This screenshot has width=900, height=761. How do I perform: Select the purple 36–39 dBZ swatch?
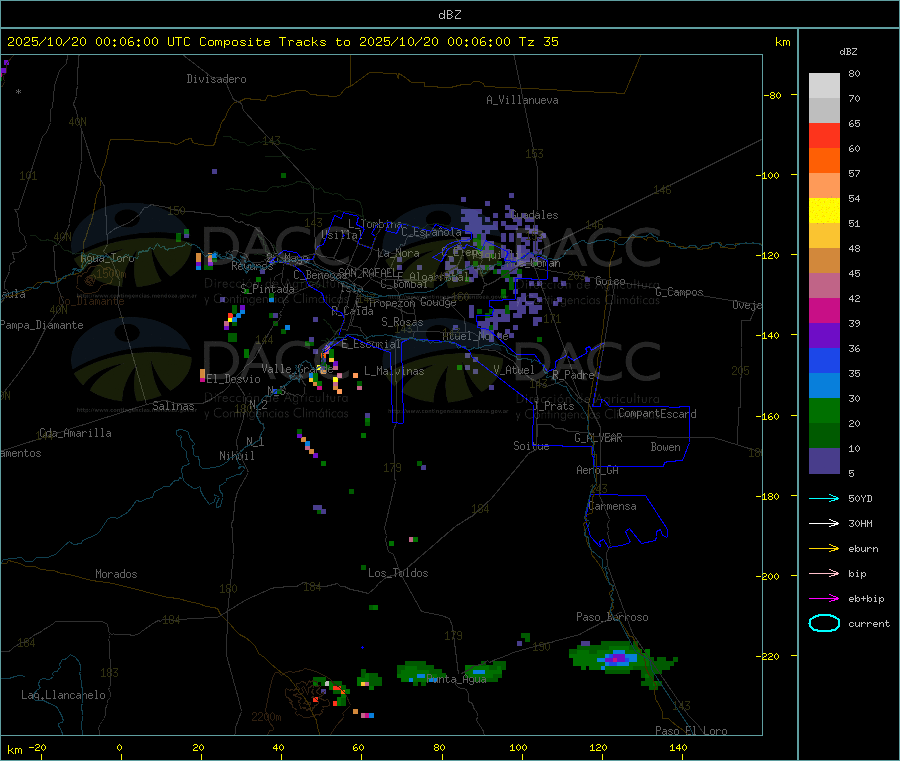824,336
